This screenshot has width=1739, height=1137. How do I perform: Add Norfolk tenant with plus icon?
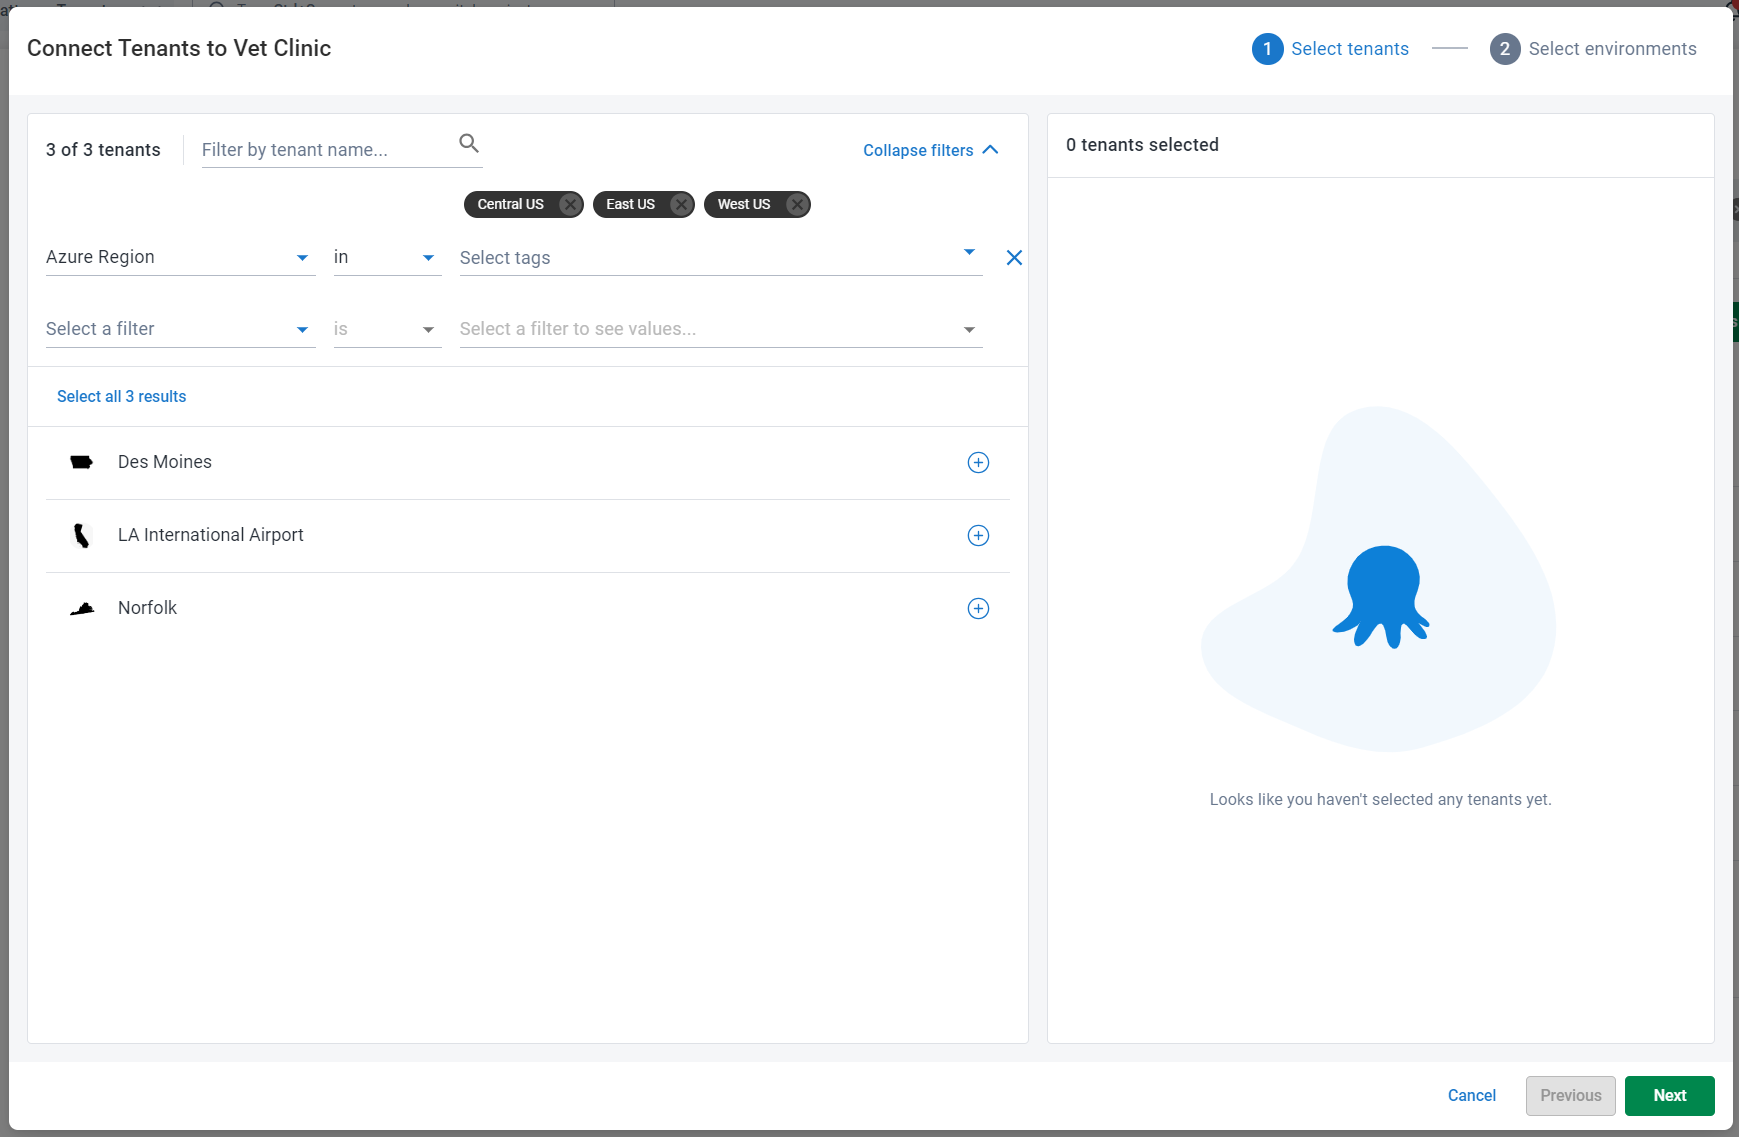click(x=978, y=608)
